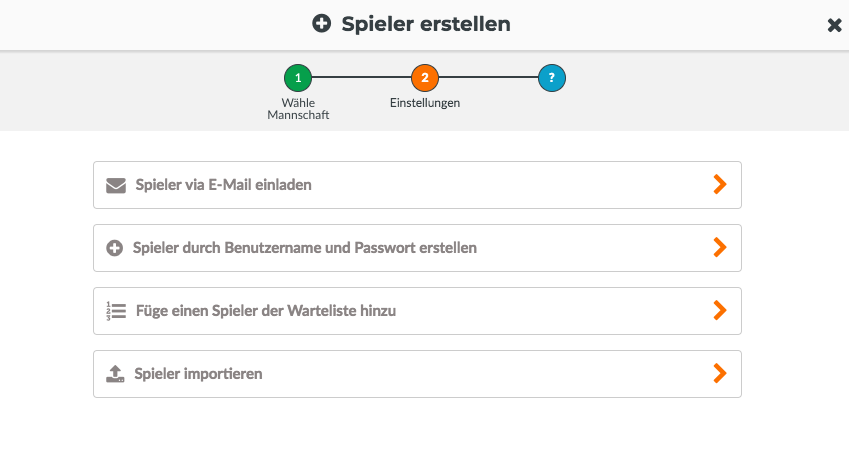This screenshot has height=453, width=849.
Task: Click the plus icon next to Spieler erstellen title
Action: 322,24
